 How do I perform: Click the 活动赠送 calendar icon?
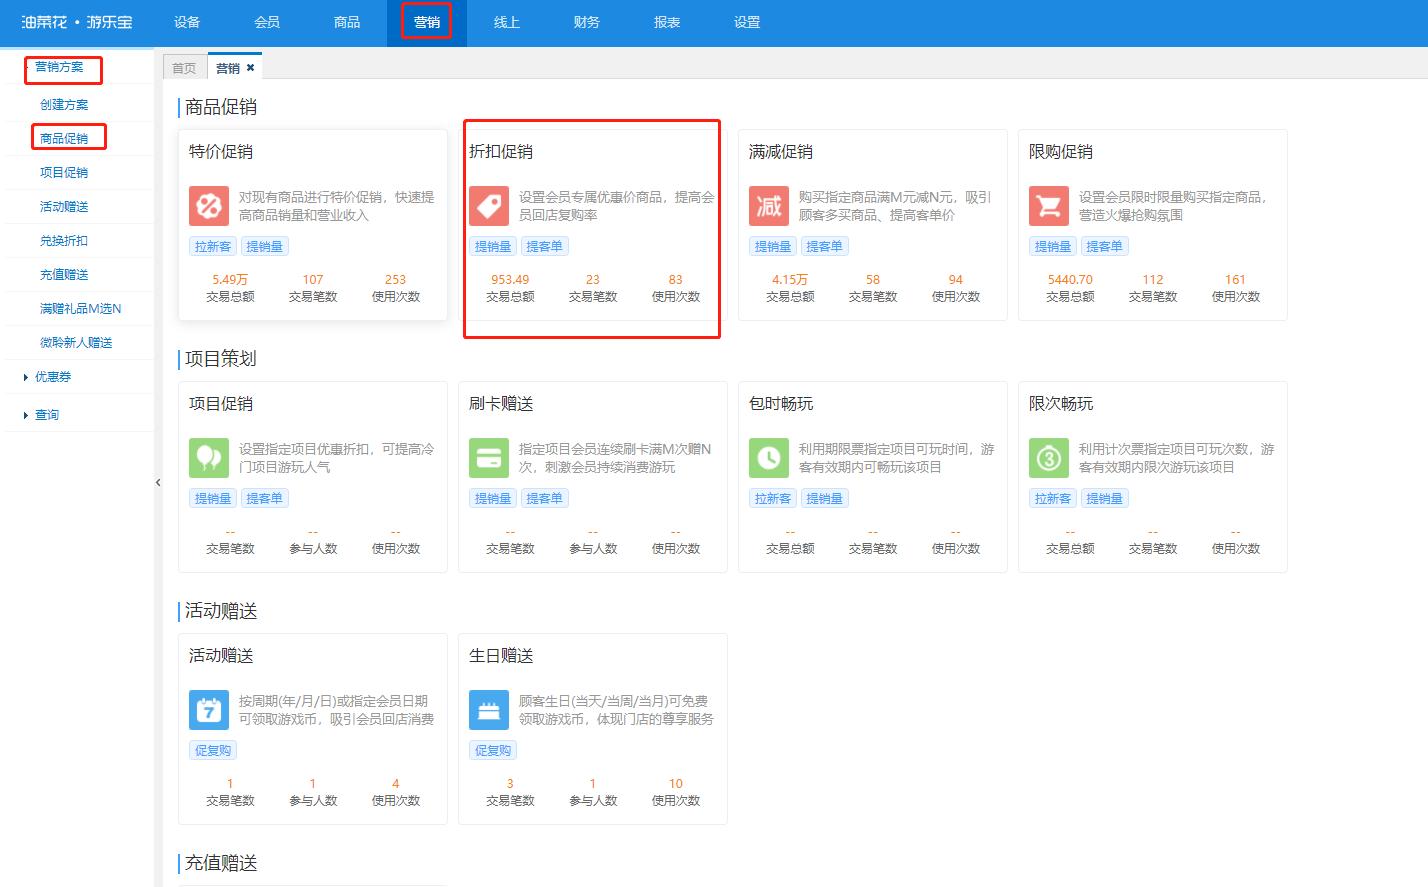pos(209,710)
